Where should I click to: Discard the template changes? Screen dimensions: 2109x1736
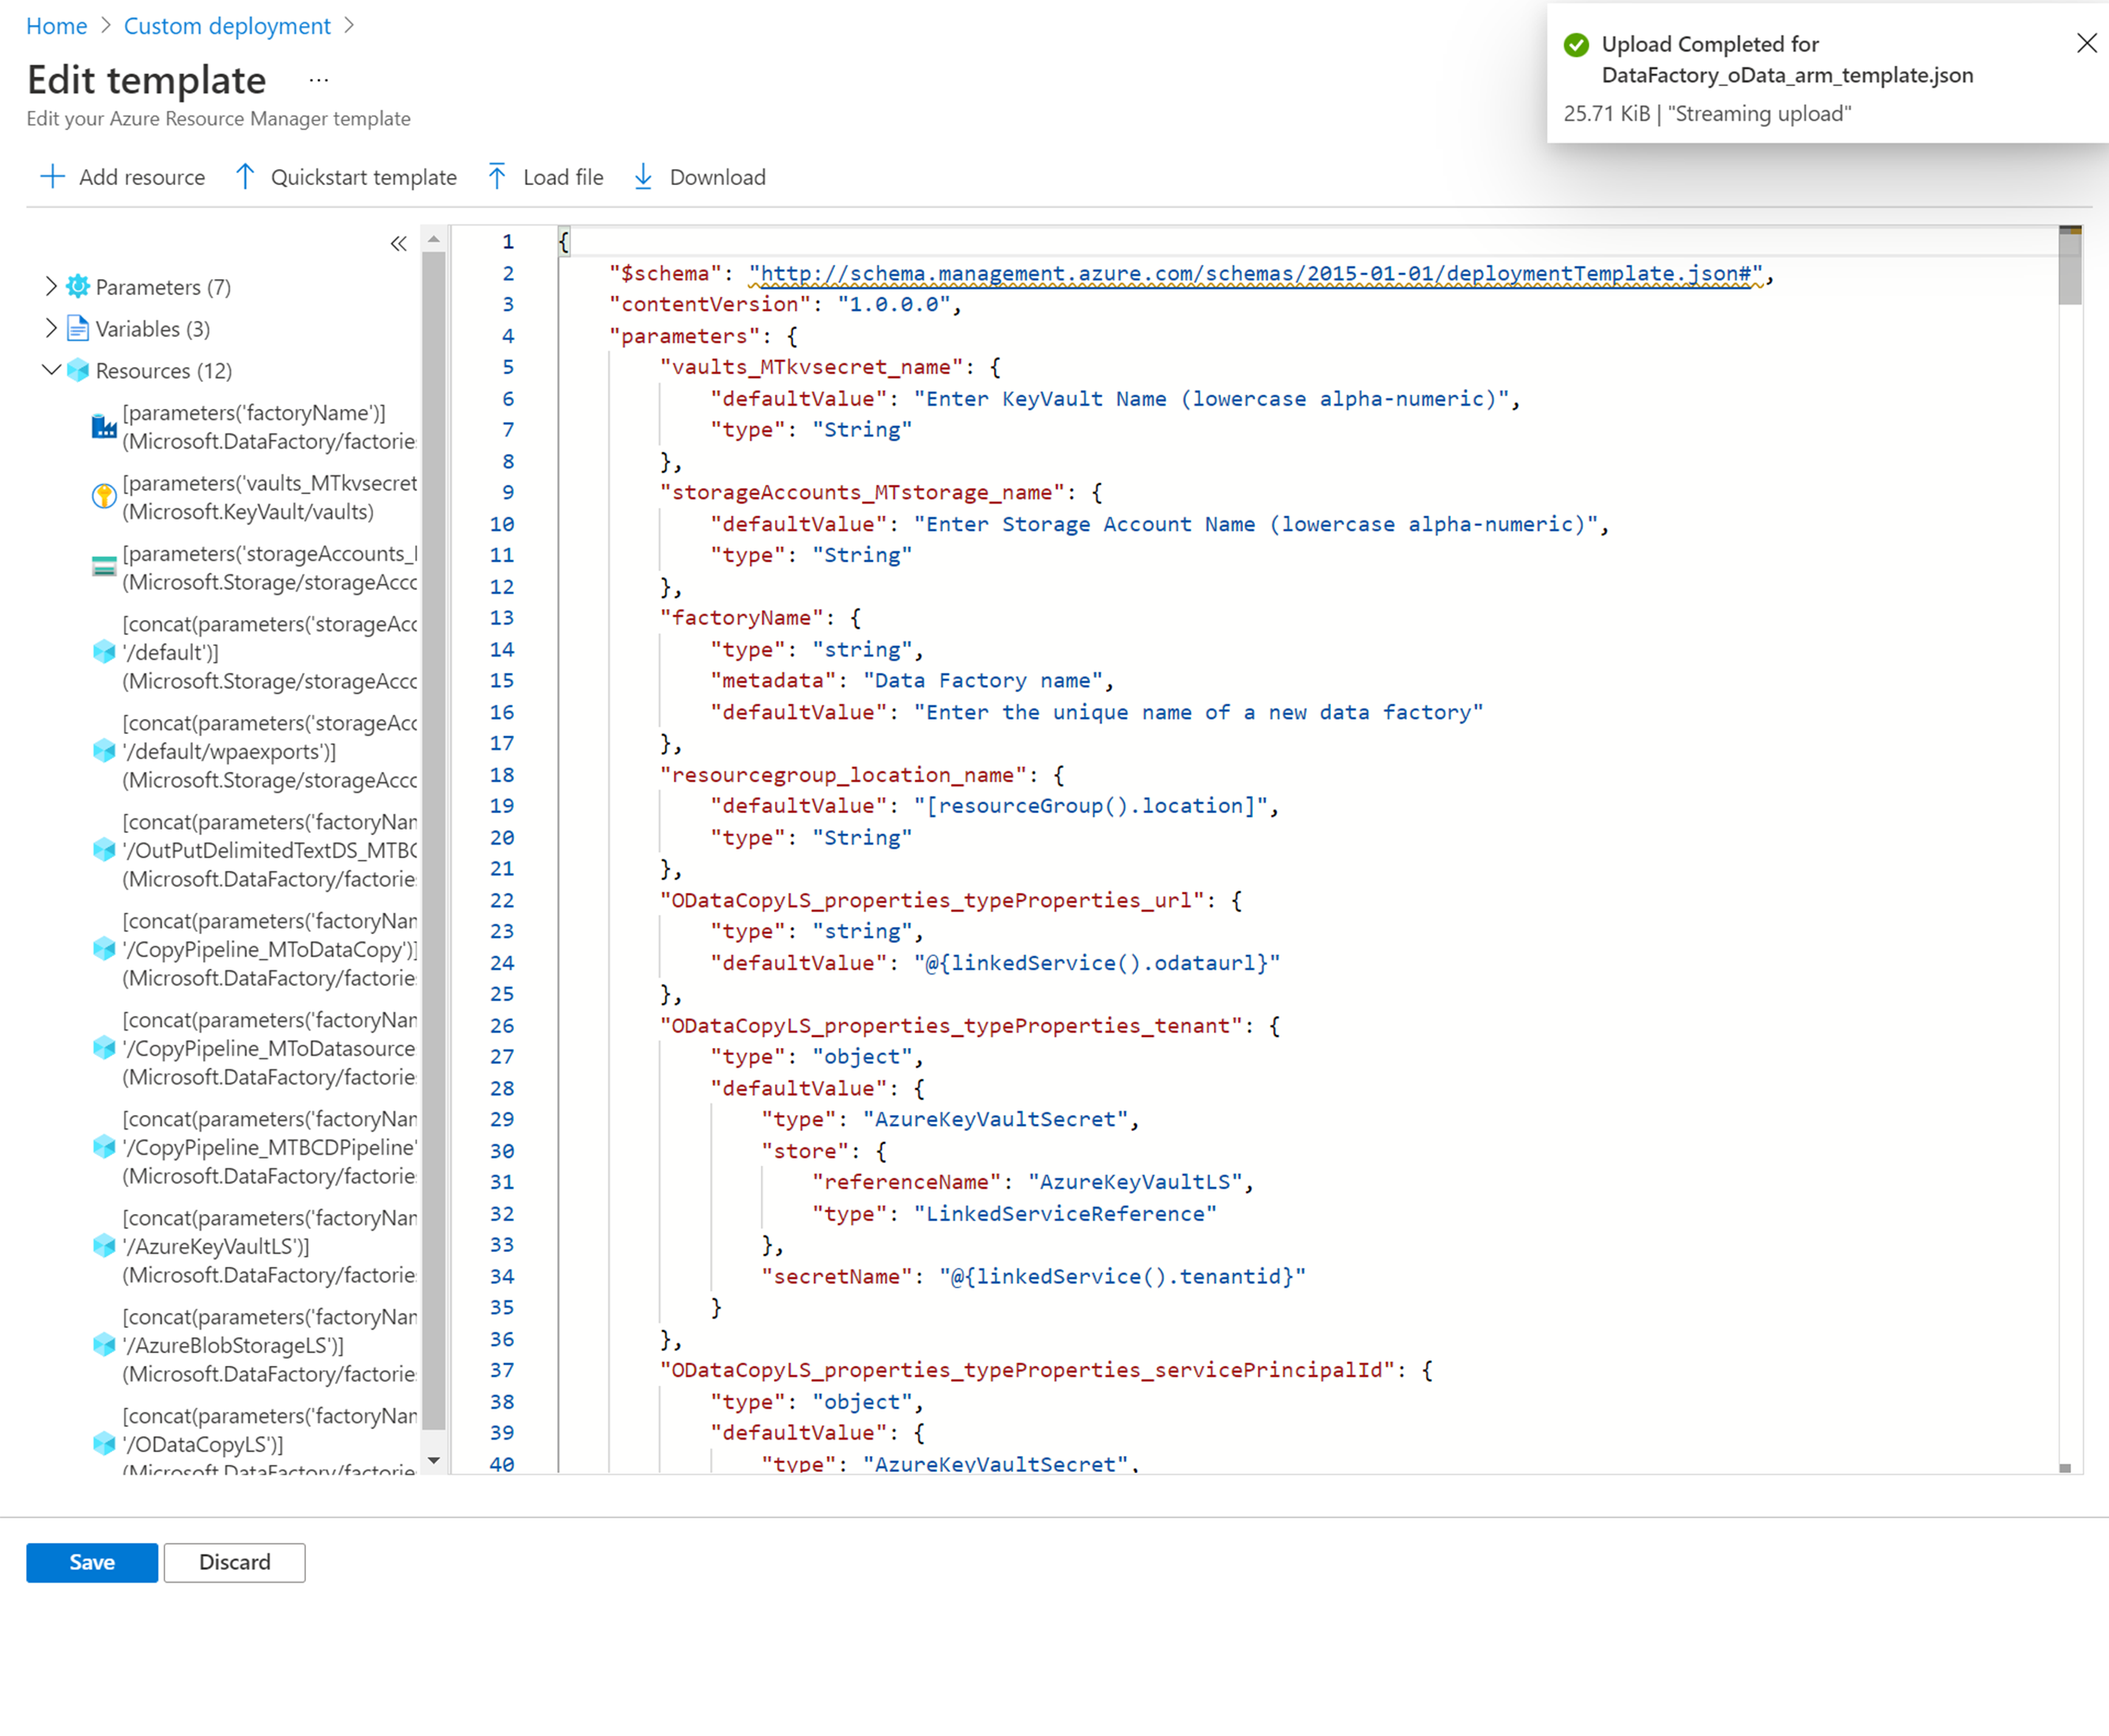pos(234,1562)
